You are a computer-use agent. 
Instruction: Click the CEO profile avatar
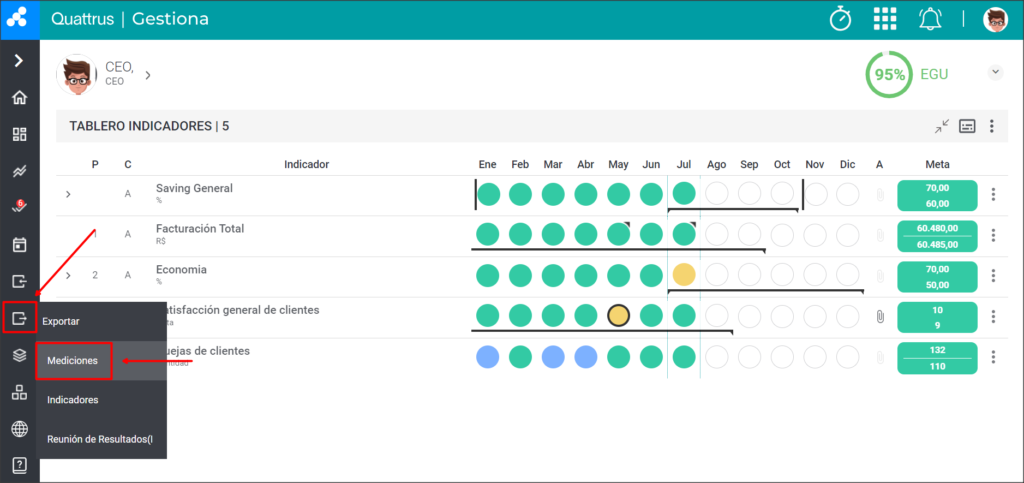77,75
